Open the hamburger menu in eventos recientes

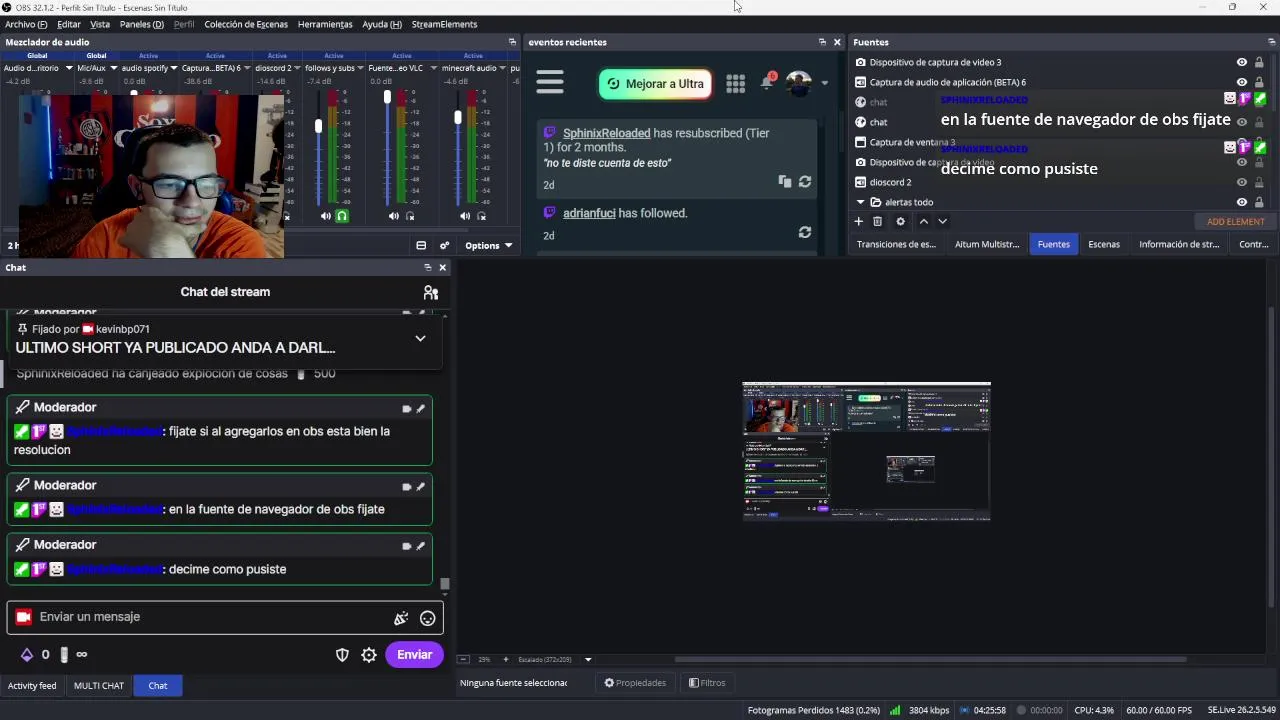[x=550, y=83]
